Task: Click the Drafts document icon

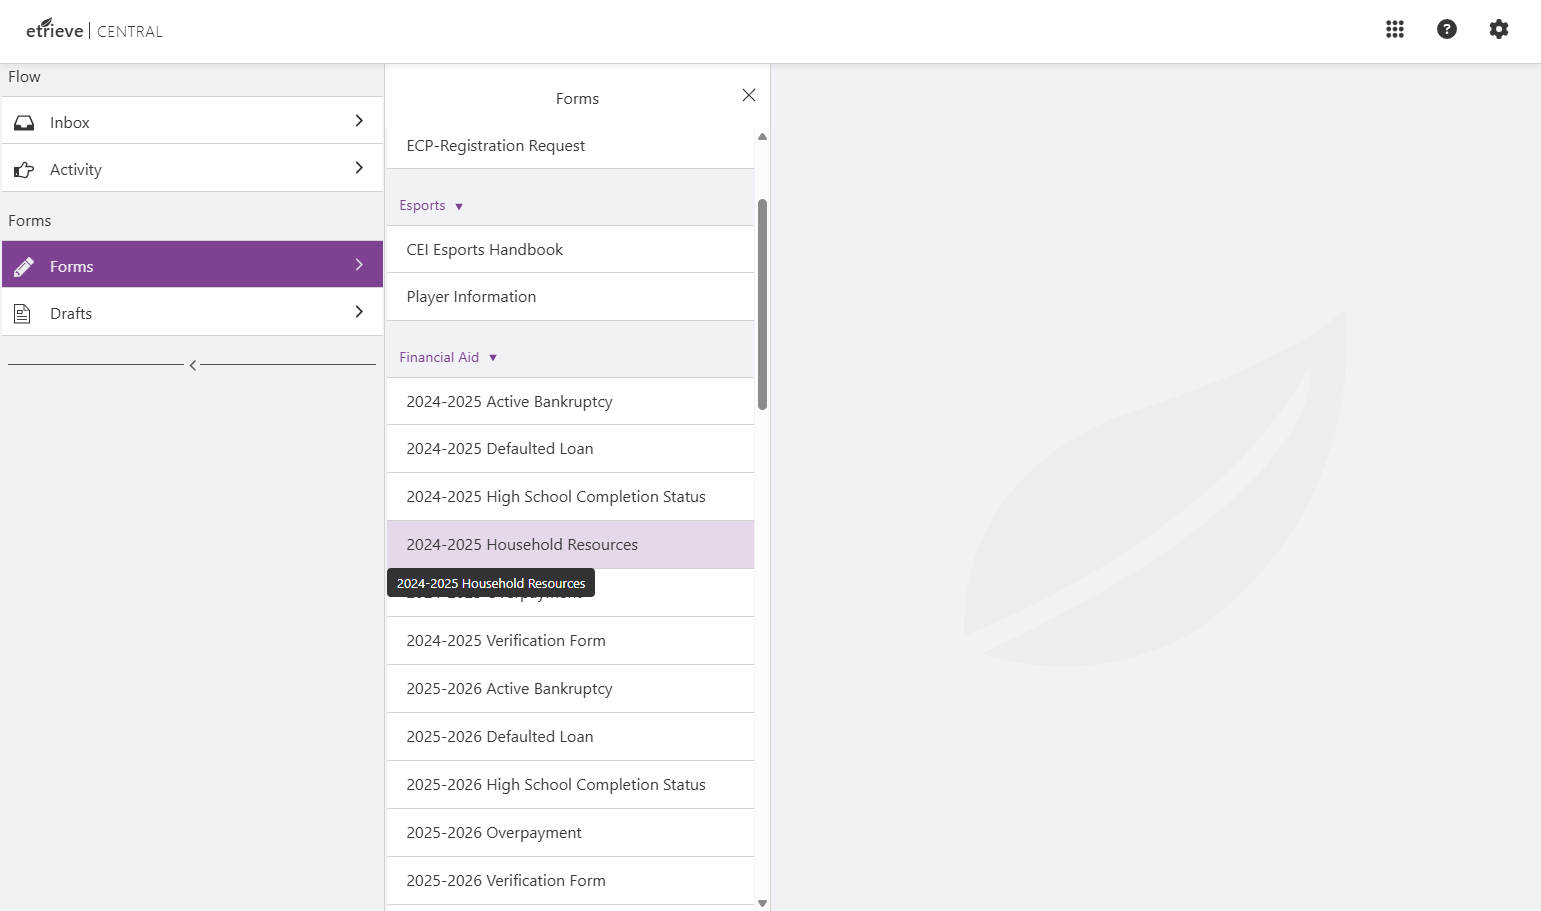Action: [22, 313]
